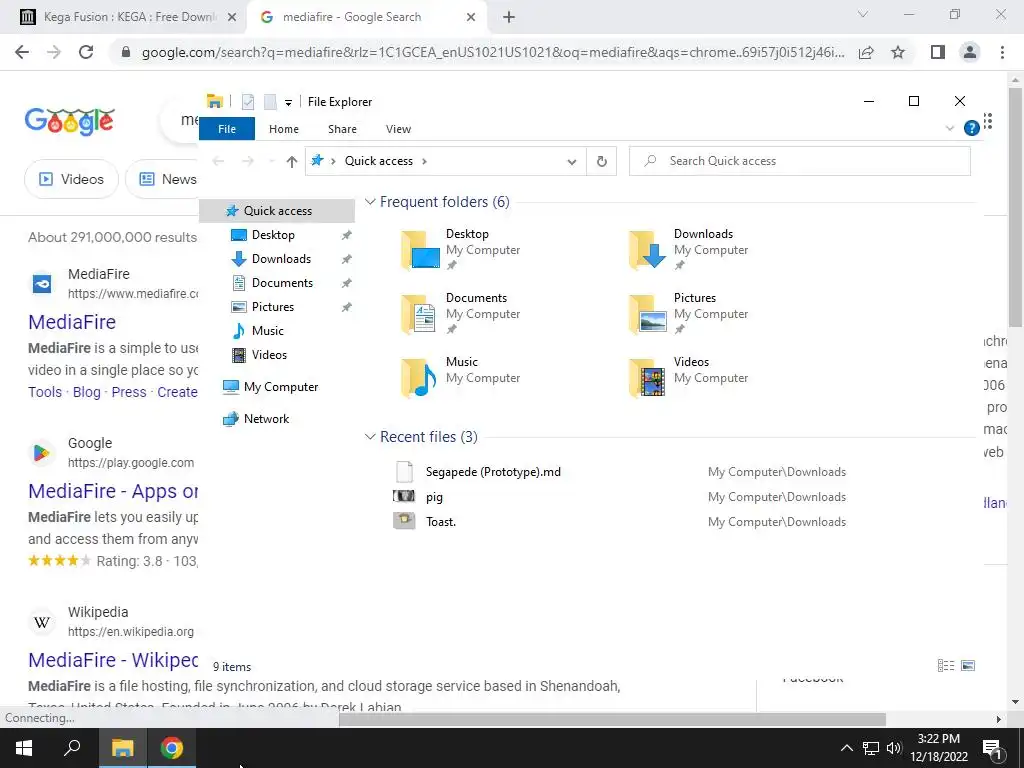Go back in Chrome
Image resolution: width=1024 pixels, height=768 pixels.
point(22,52)
